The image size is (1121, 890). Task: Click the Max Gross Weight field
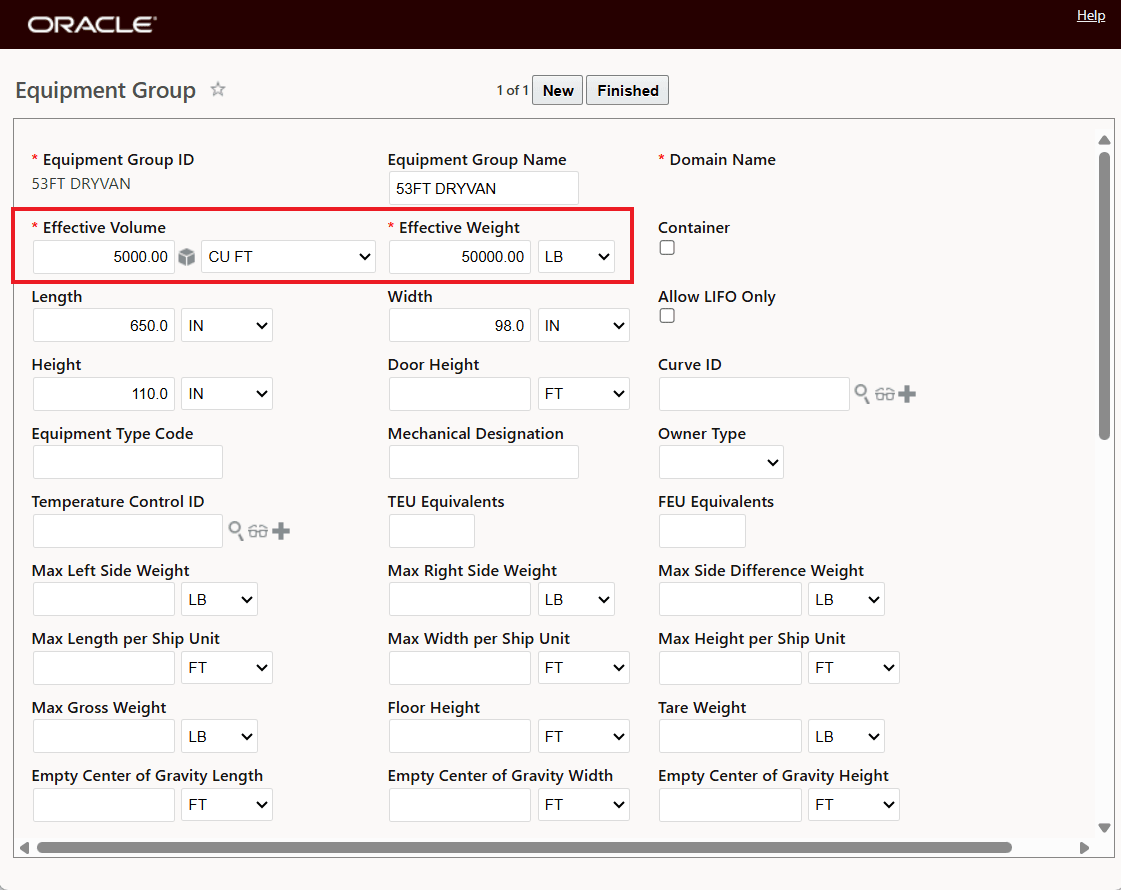[x=104, y=736]
